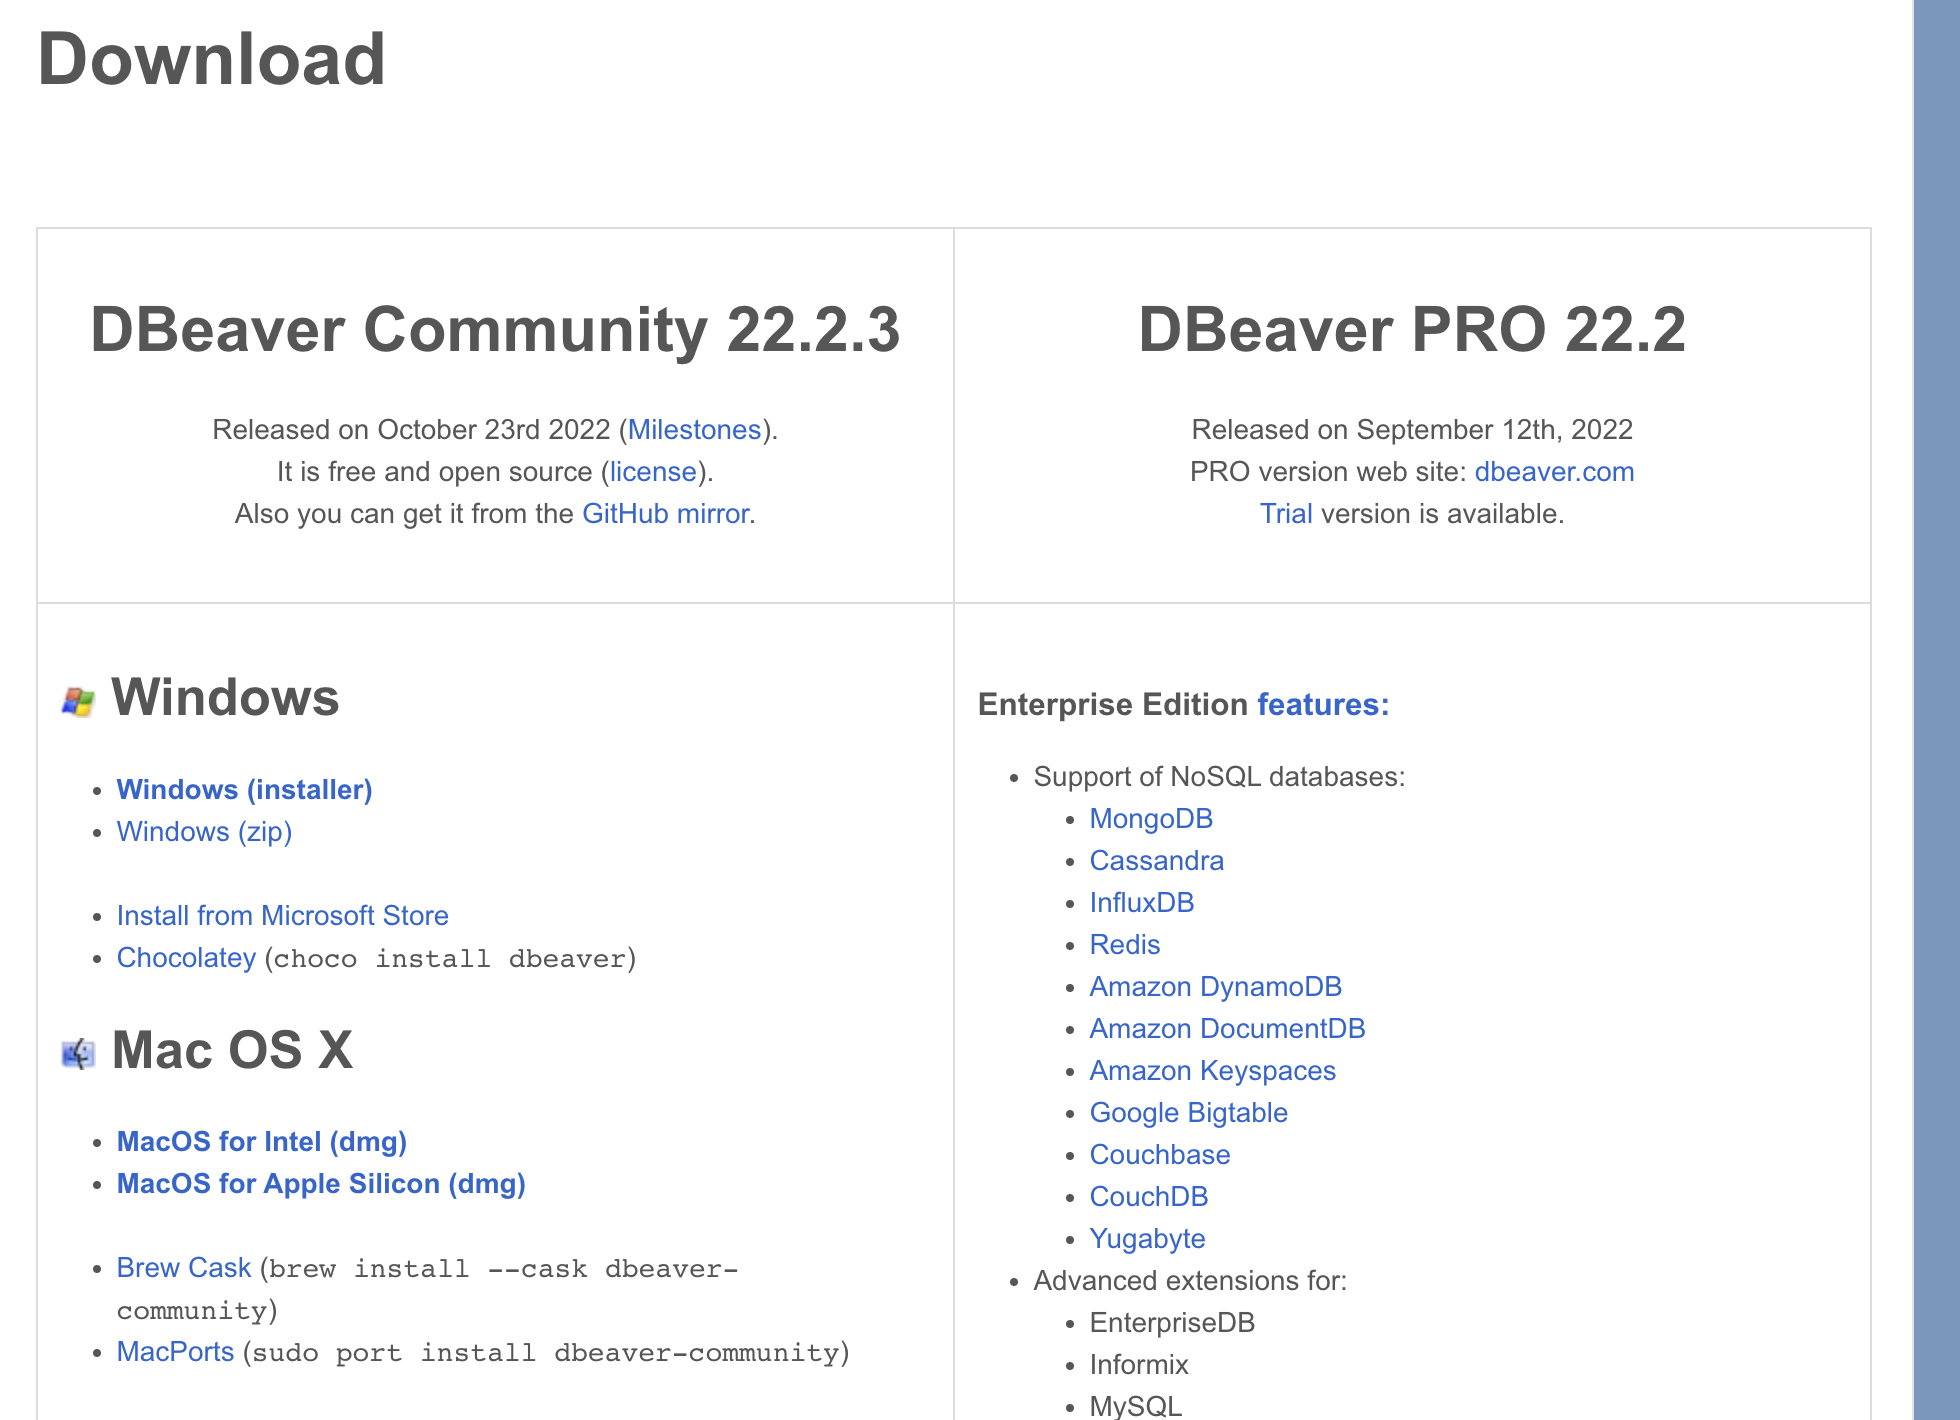Viewport: 1960px width, 1420px height.
Task: Open the Milestones link
Action: pyautogui.click(x=694, y=430)
